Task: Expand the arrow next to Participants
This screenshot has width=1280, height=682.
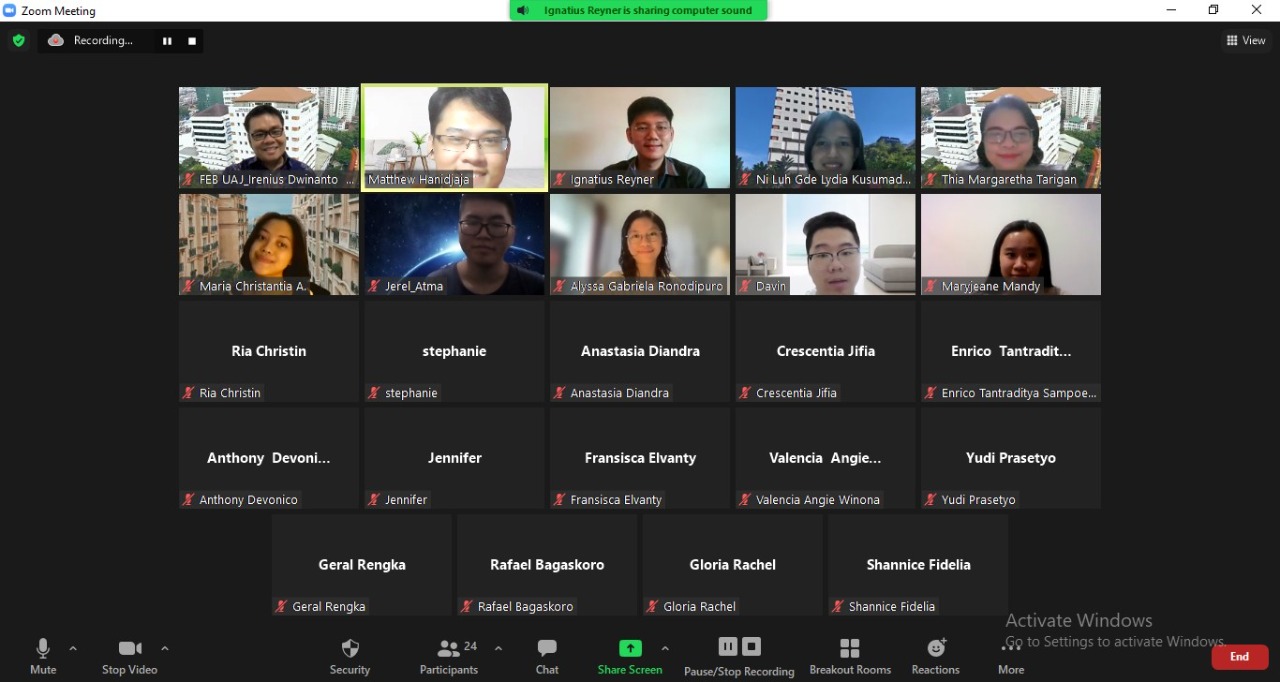Action: 498,648
